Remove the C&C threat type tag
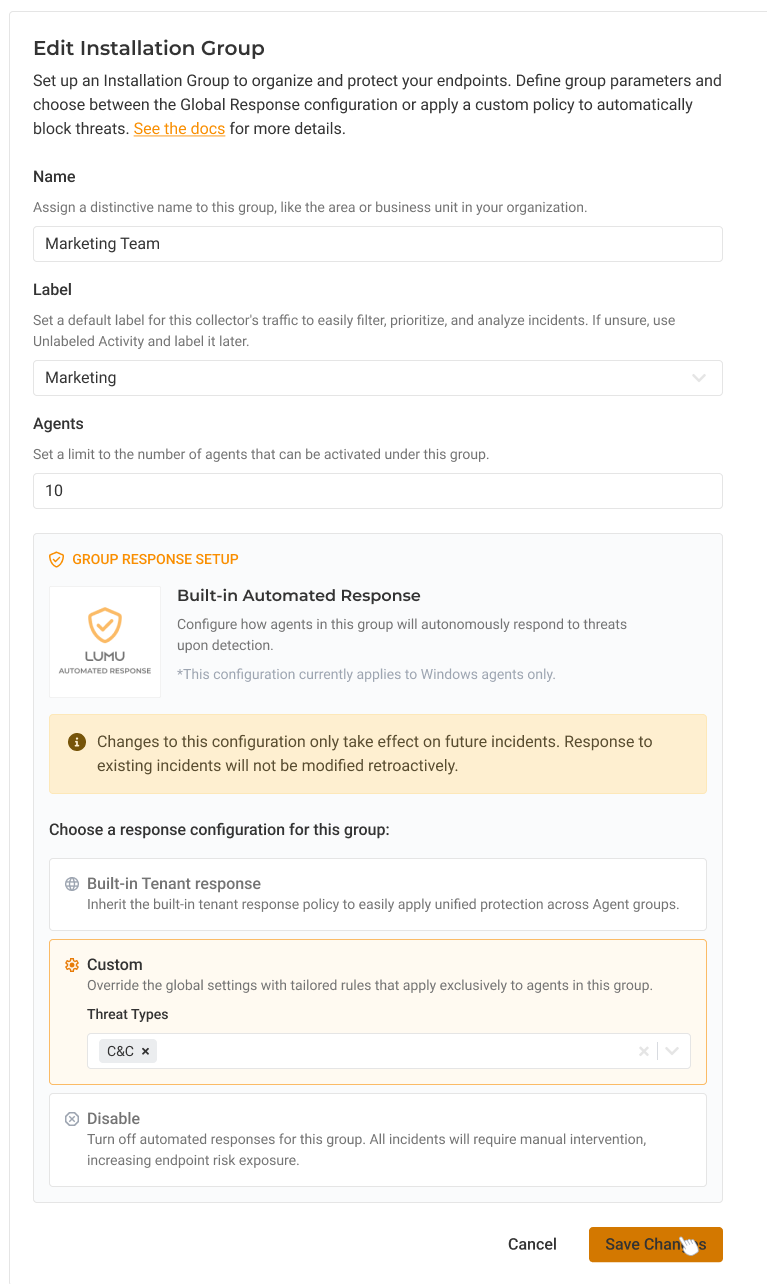The height and width of the screenshot is (1284, 767). point(146,1051)
